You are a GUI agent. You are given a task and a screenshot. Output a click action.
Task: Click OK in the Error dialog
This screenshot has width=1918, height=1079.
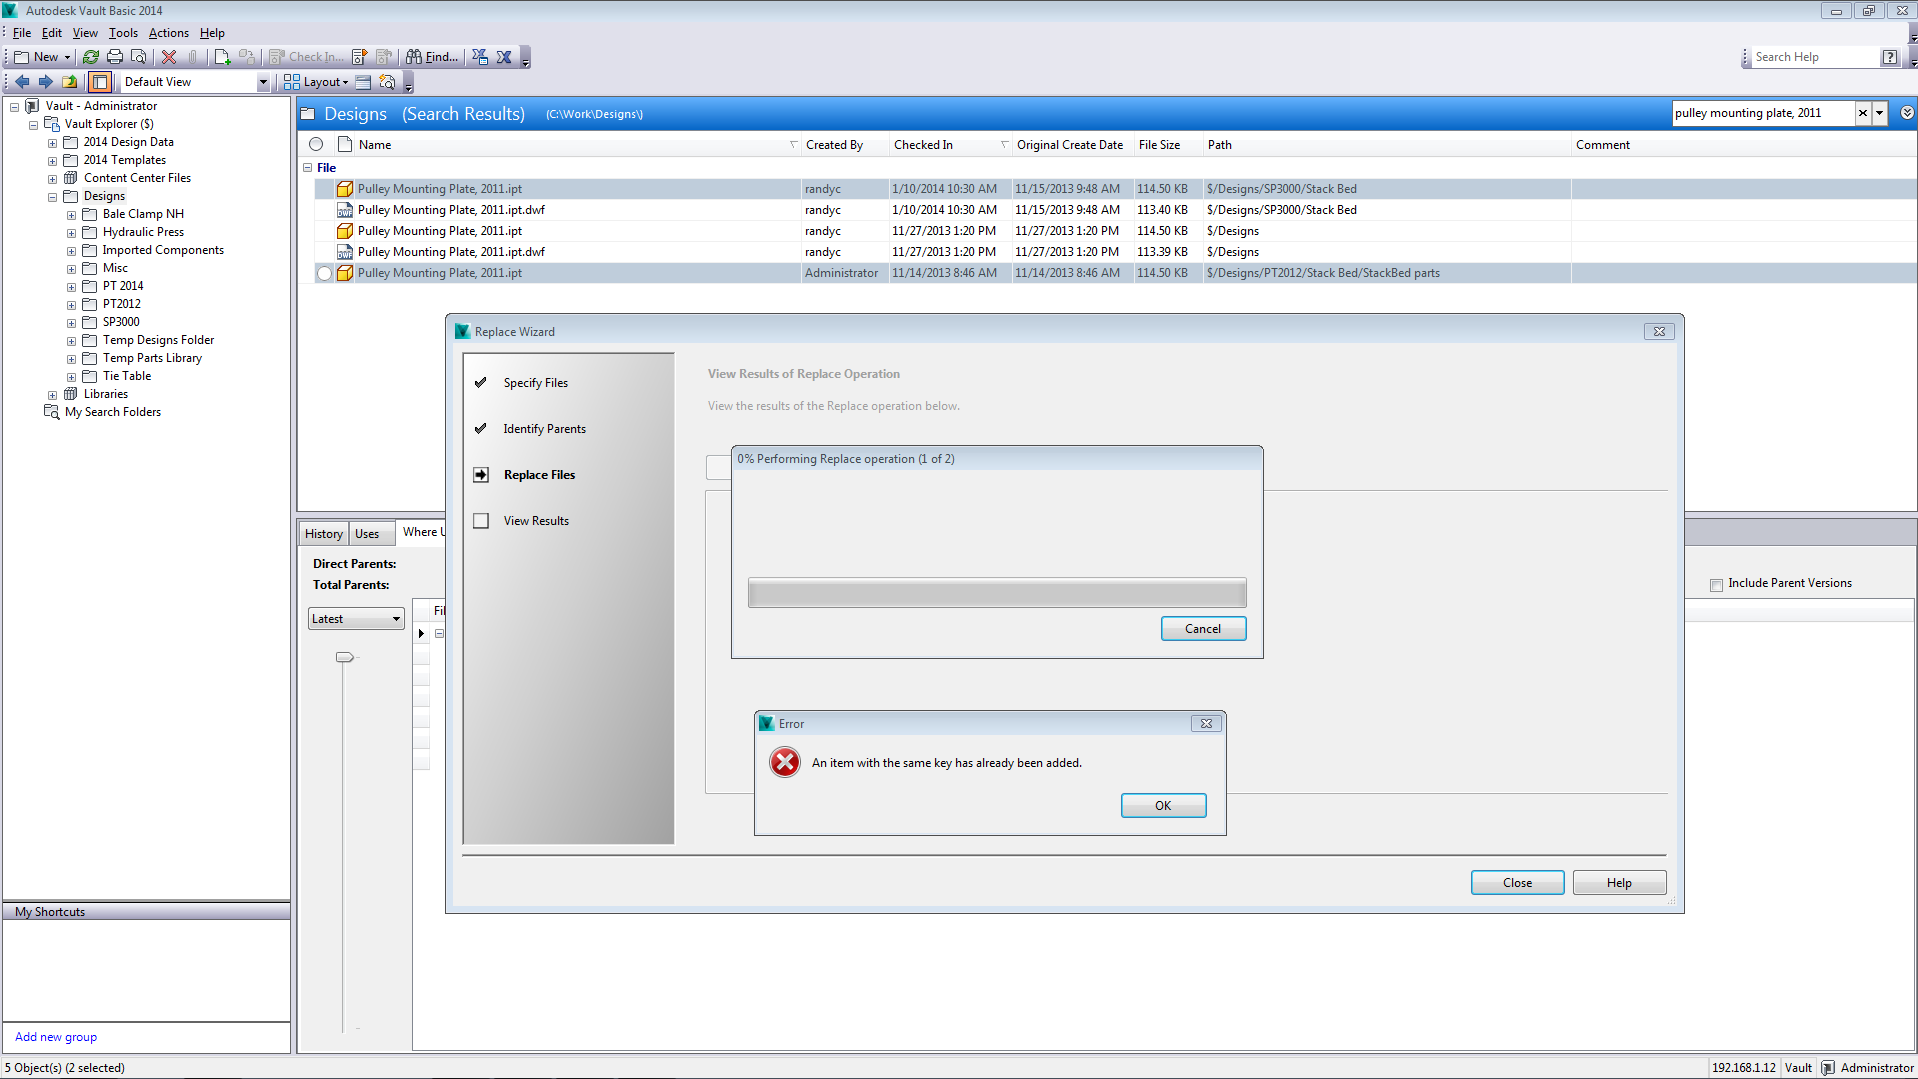click(x=1163, y=806)
